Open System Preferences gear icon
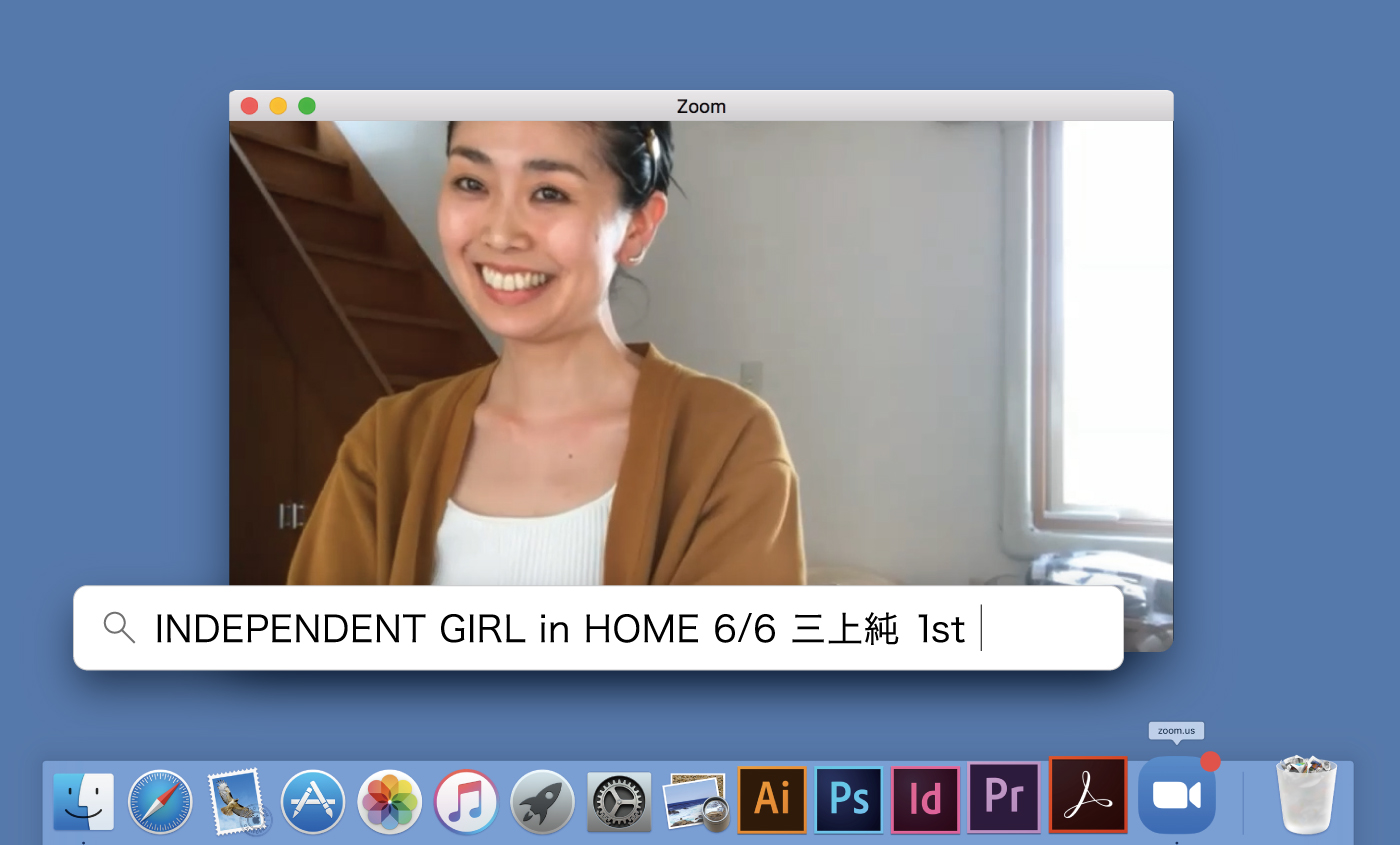Image resolution: width=1400 pixels, height=845 pixels. tap(619, 801)
